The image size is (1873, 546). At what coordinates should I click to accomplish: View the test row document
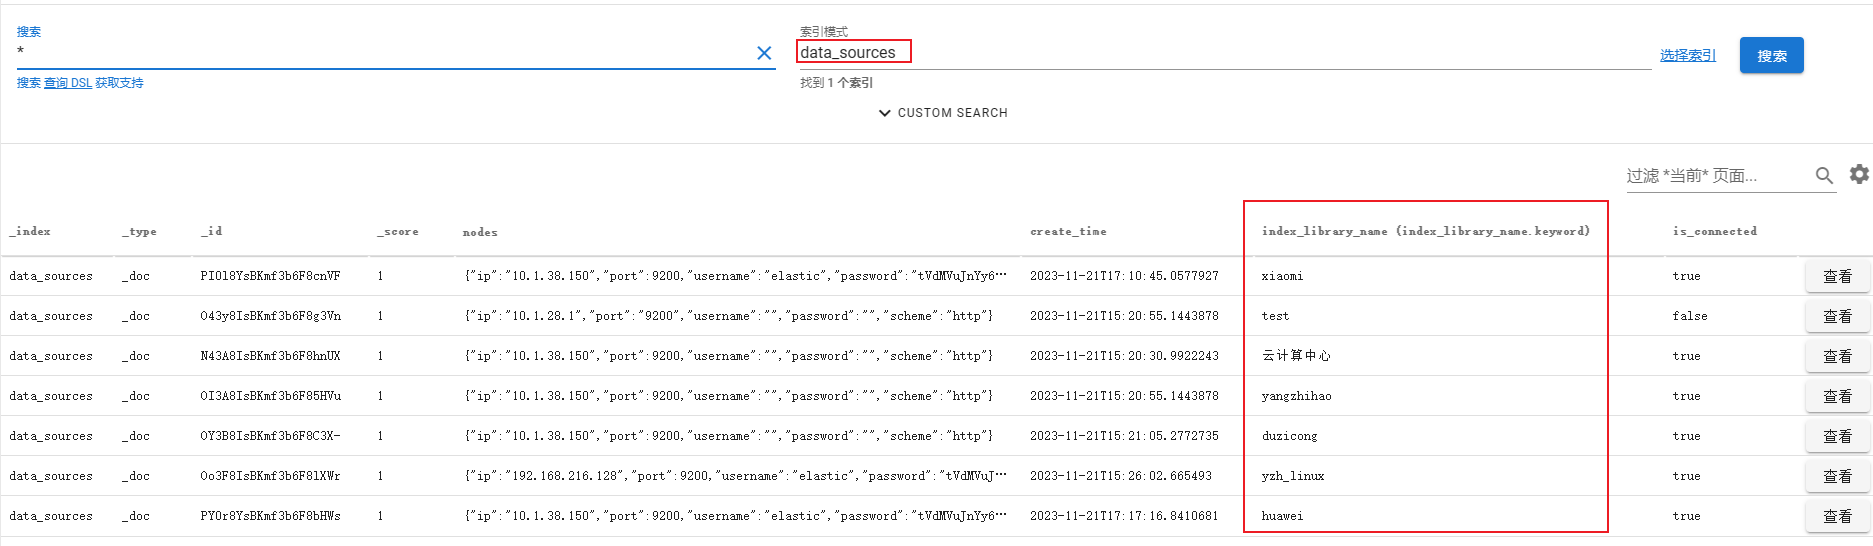1837,316
